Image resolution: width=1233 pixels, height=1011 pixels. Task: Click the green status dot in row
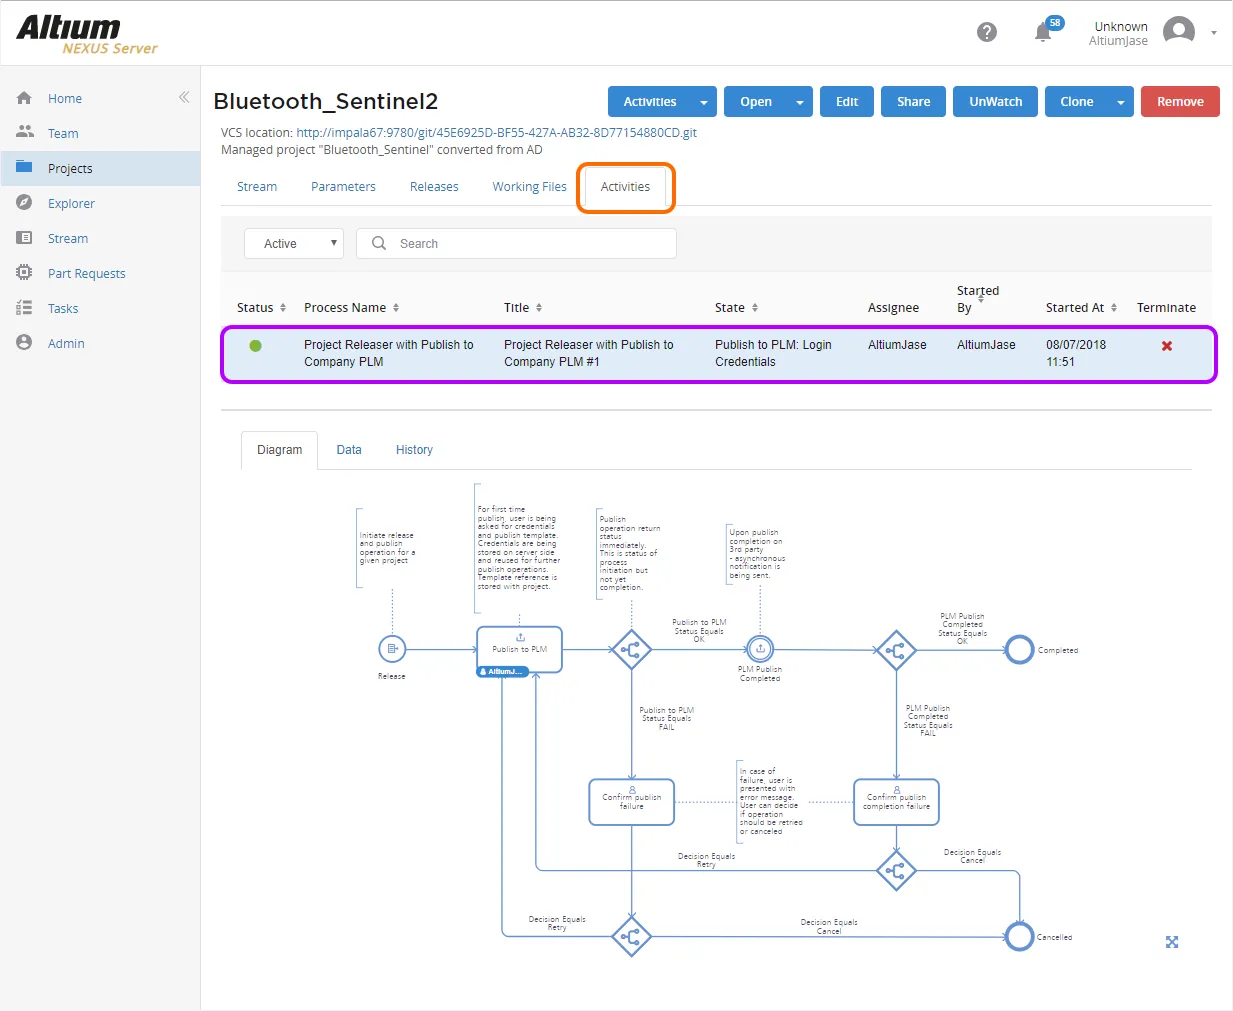255,346
